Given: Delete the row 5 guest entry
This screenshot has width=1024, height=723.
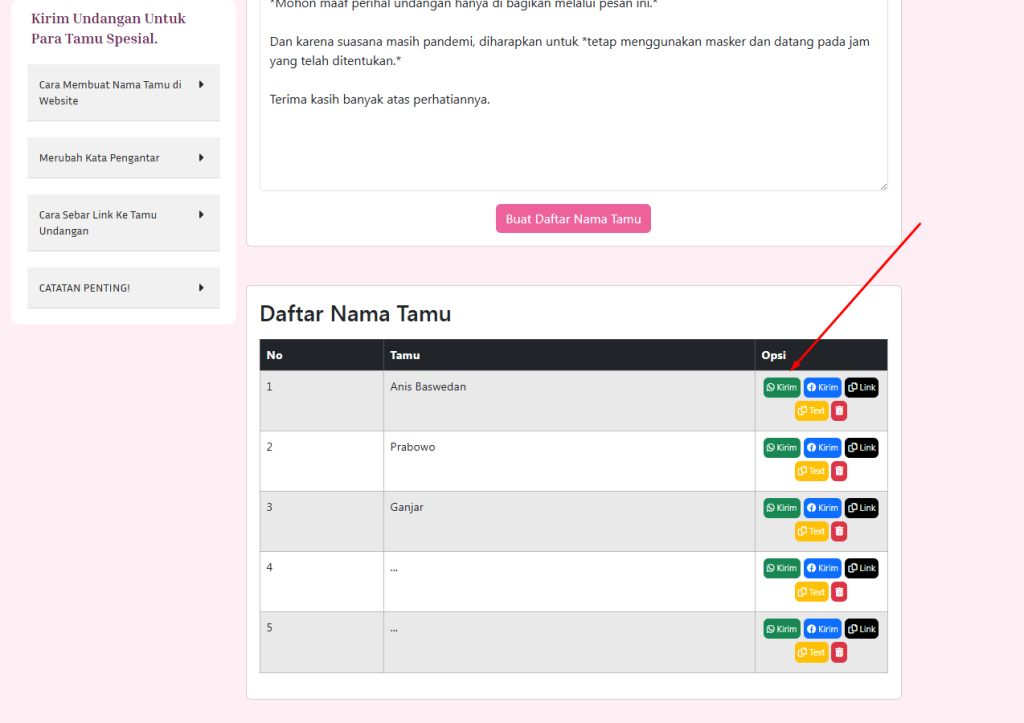Looking at the screenshot, I should tap(839, 653).
